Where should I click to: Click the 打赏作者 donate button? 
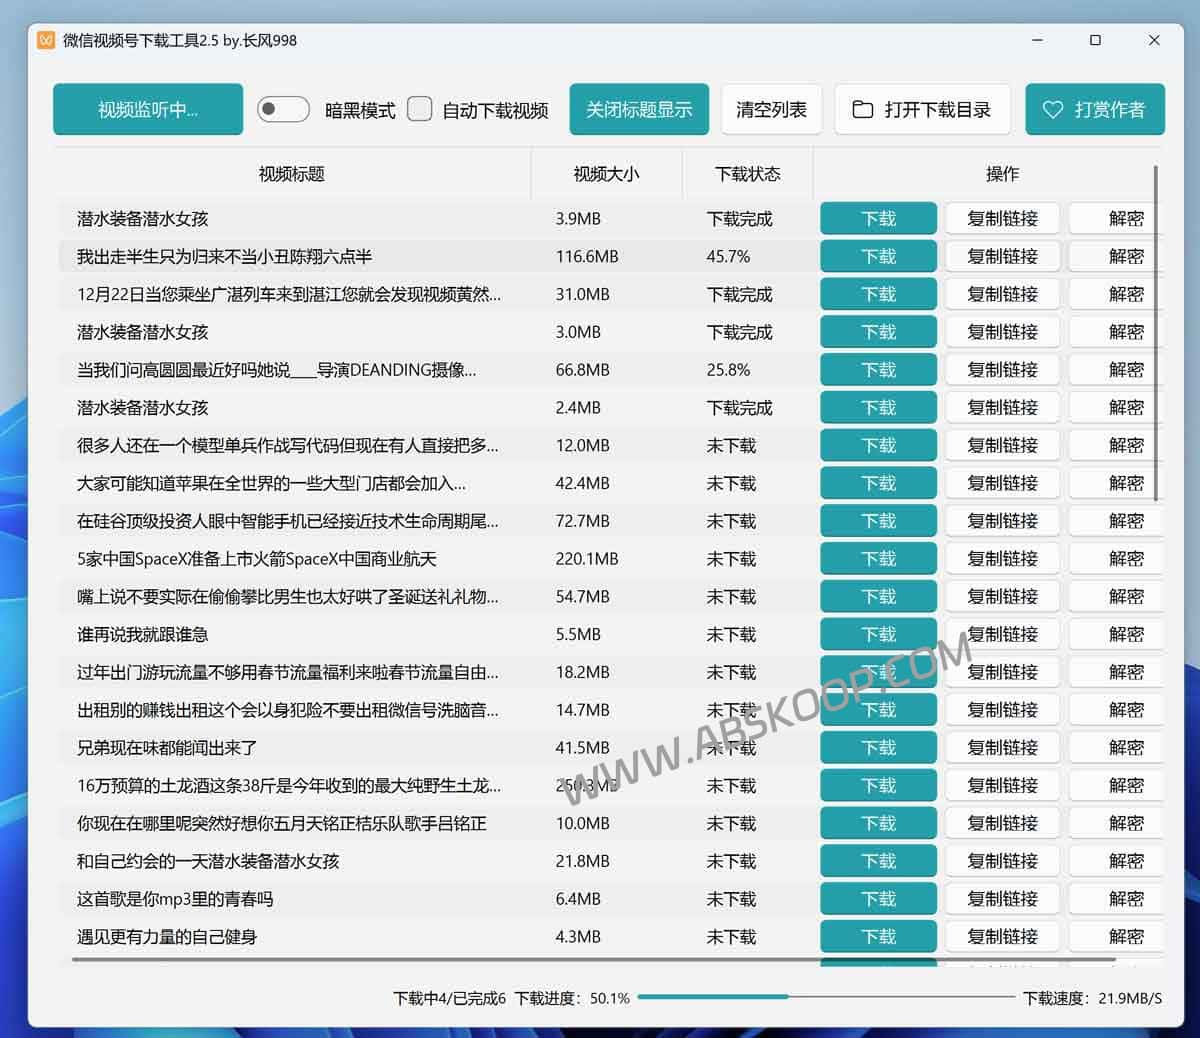point(1095,110)
